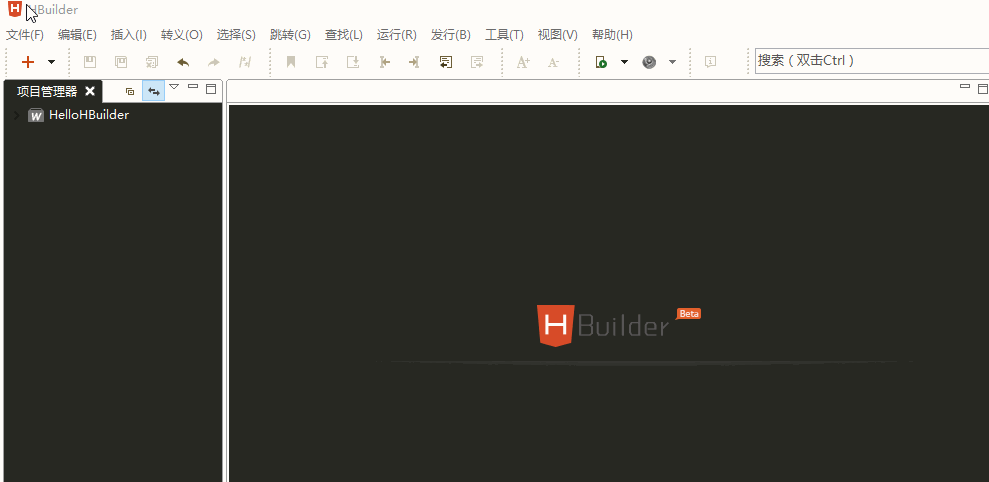The image size is (989, 482).
Task: Click the format-code icon after Redo
Action: [245, 62]
